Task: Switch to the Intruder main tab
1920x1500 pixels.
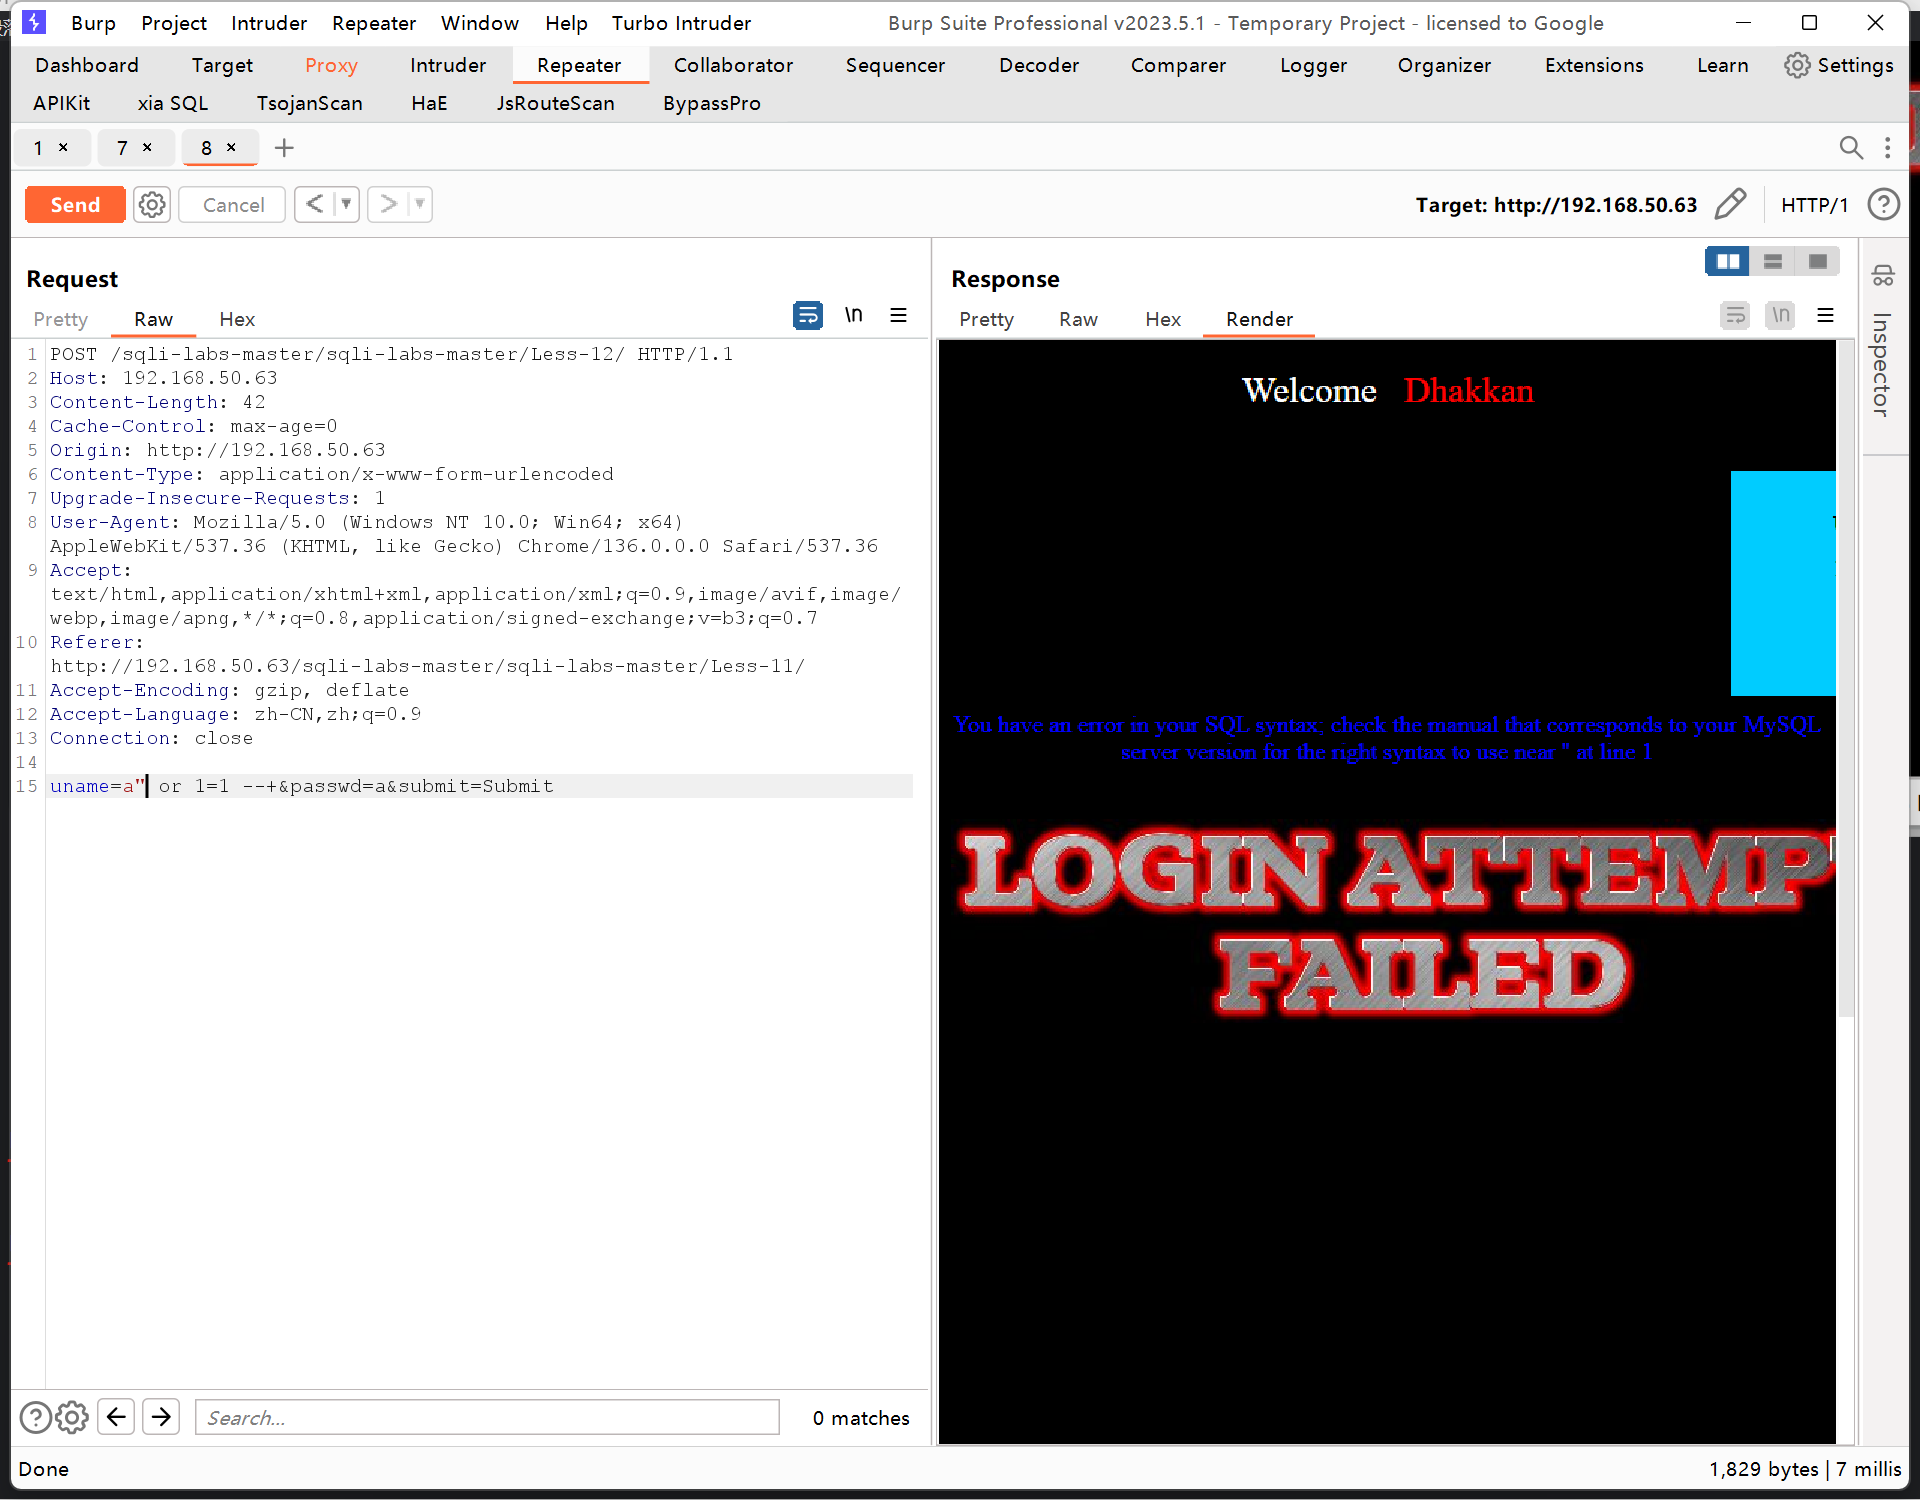Action: coord(447,65)
